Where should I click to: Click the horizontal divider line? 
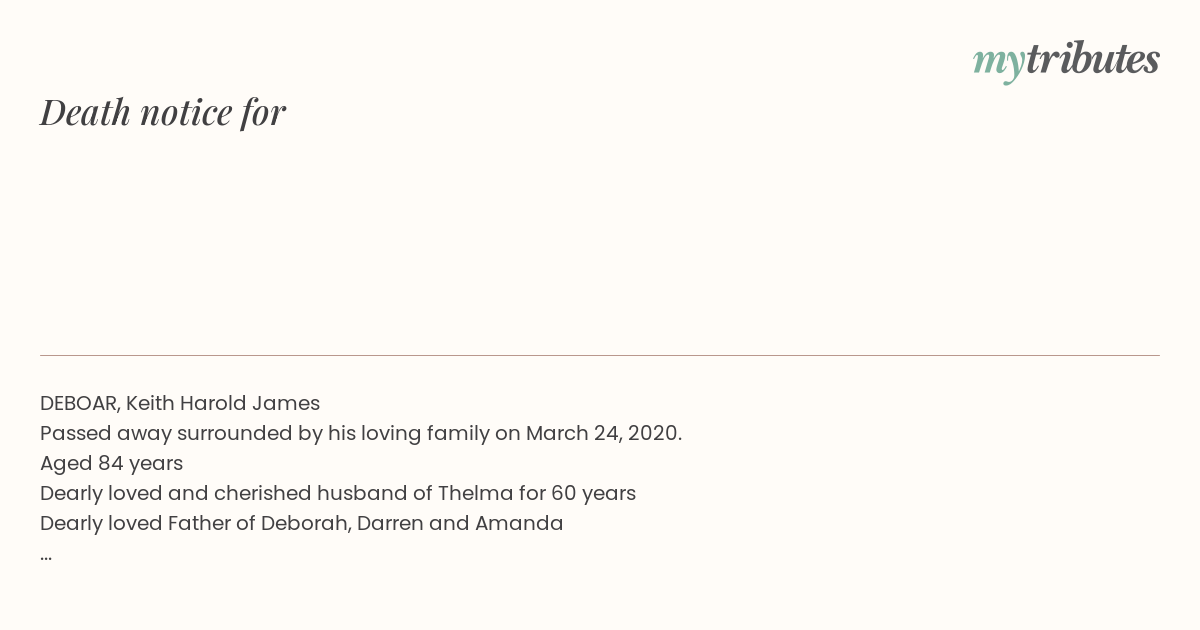coord(600,355)
